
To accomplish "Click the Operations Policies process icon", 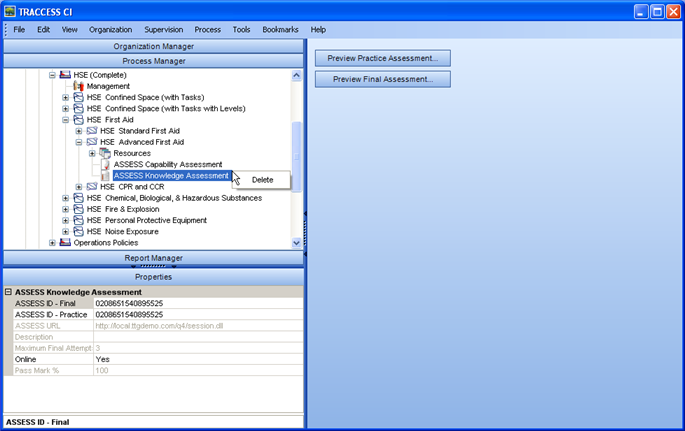I will pyautogui.click(x=65, y=242).
